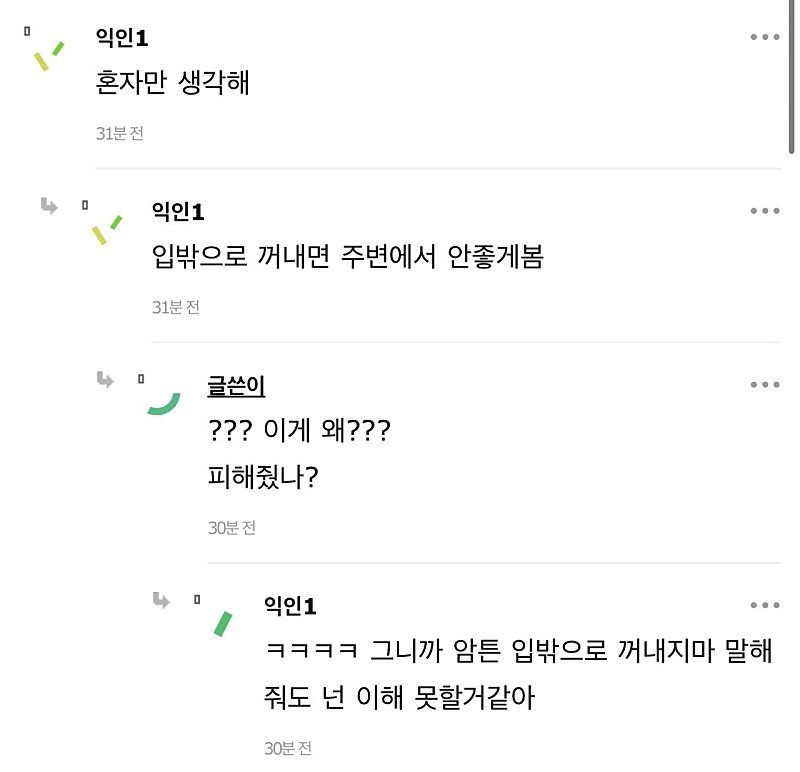Click the comment text '??? 이게 왜???'
Screen dimensions: 800x772
(x=299, y=430)
